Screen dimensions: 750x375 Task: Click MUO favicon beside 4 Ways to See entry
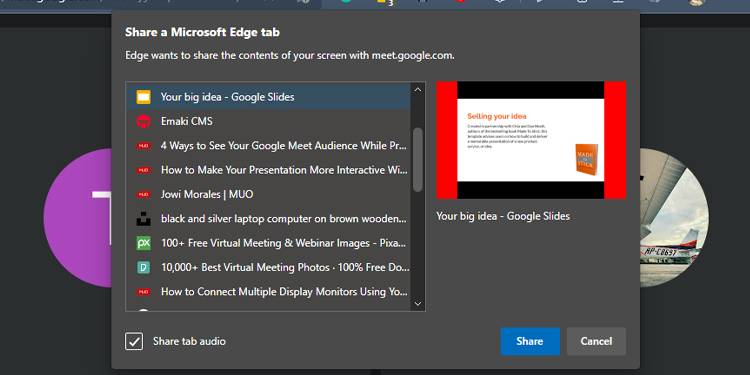pos(143,146)
